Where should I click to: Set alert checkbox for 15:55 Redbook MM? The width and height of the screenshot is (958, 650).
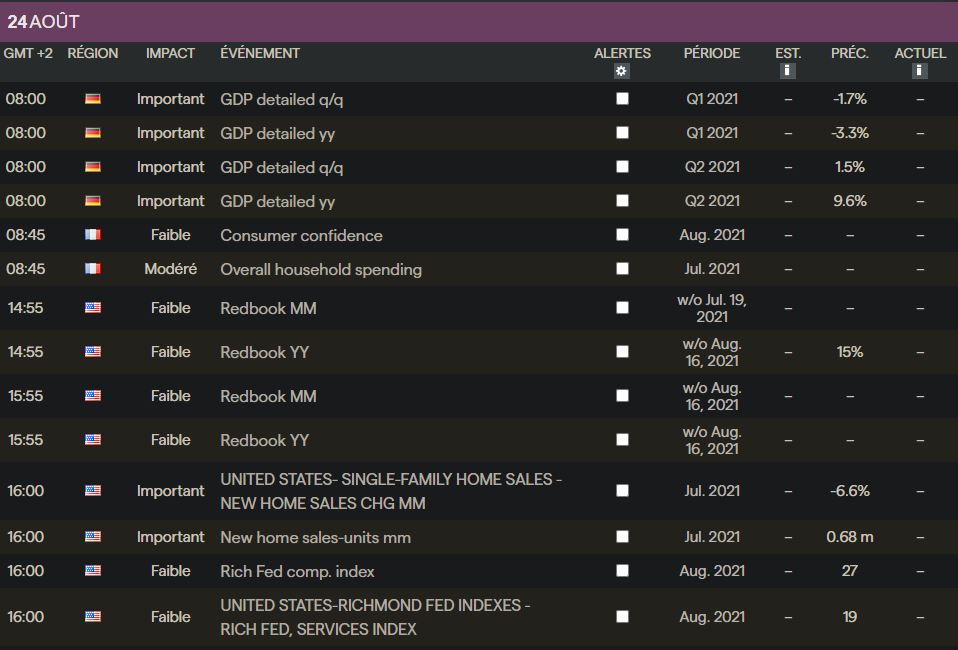coord(622,395)
